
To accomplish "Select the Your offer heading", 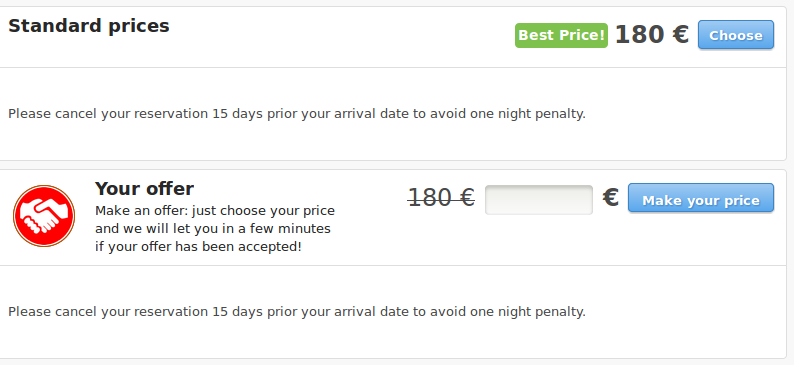I will point(144,188).
